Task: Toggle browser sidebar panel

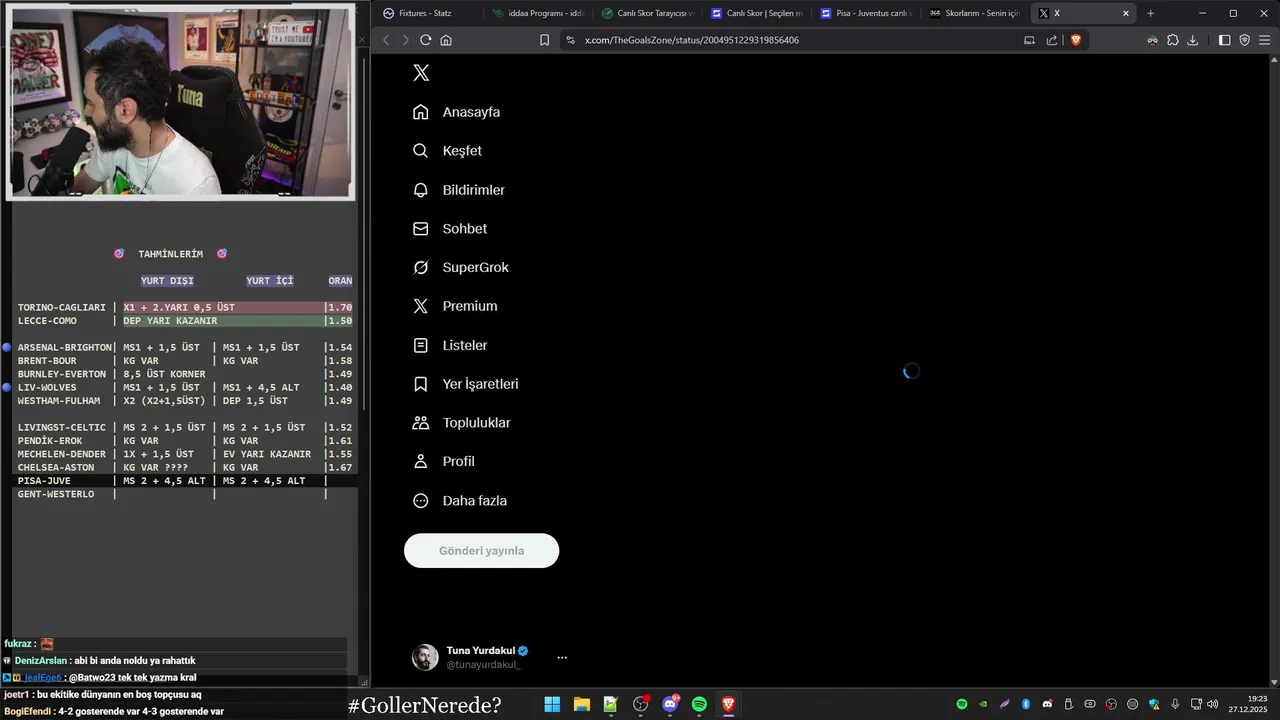Action: click(x=1225, y=40)
